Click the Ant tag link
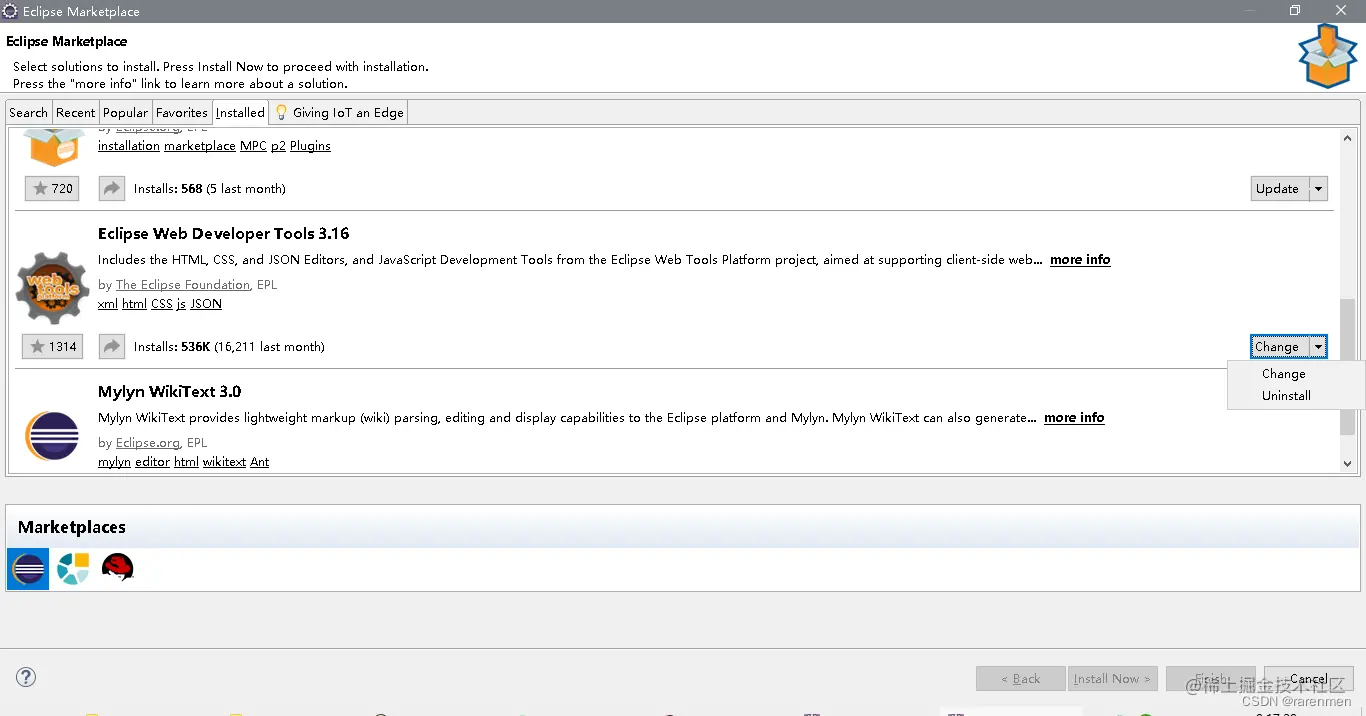Viewport: 1366px width, 716px height. pyautogui.click(x=260, y=462)
